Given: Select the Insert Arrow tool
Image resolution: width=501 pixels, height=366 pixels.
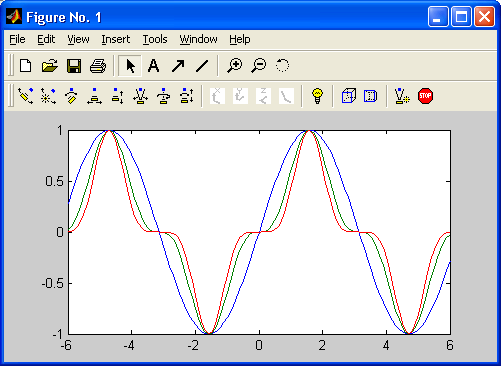Looking at the screenshot, I should pyautogui.click(x=178, y=66).
